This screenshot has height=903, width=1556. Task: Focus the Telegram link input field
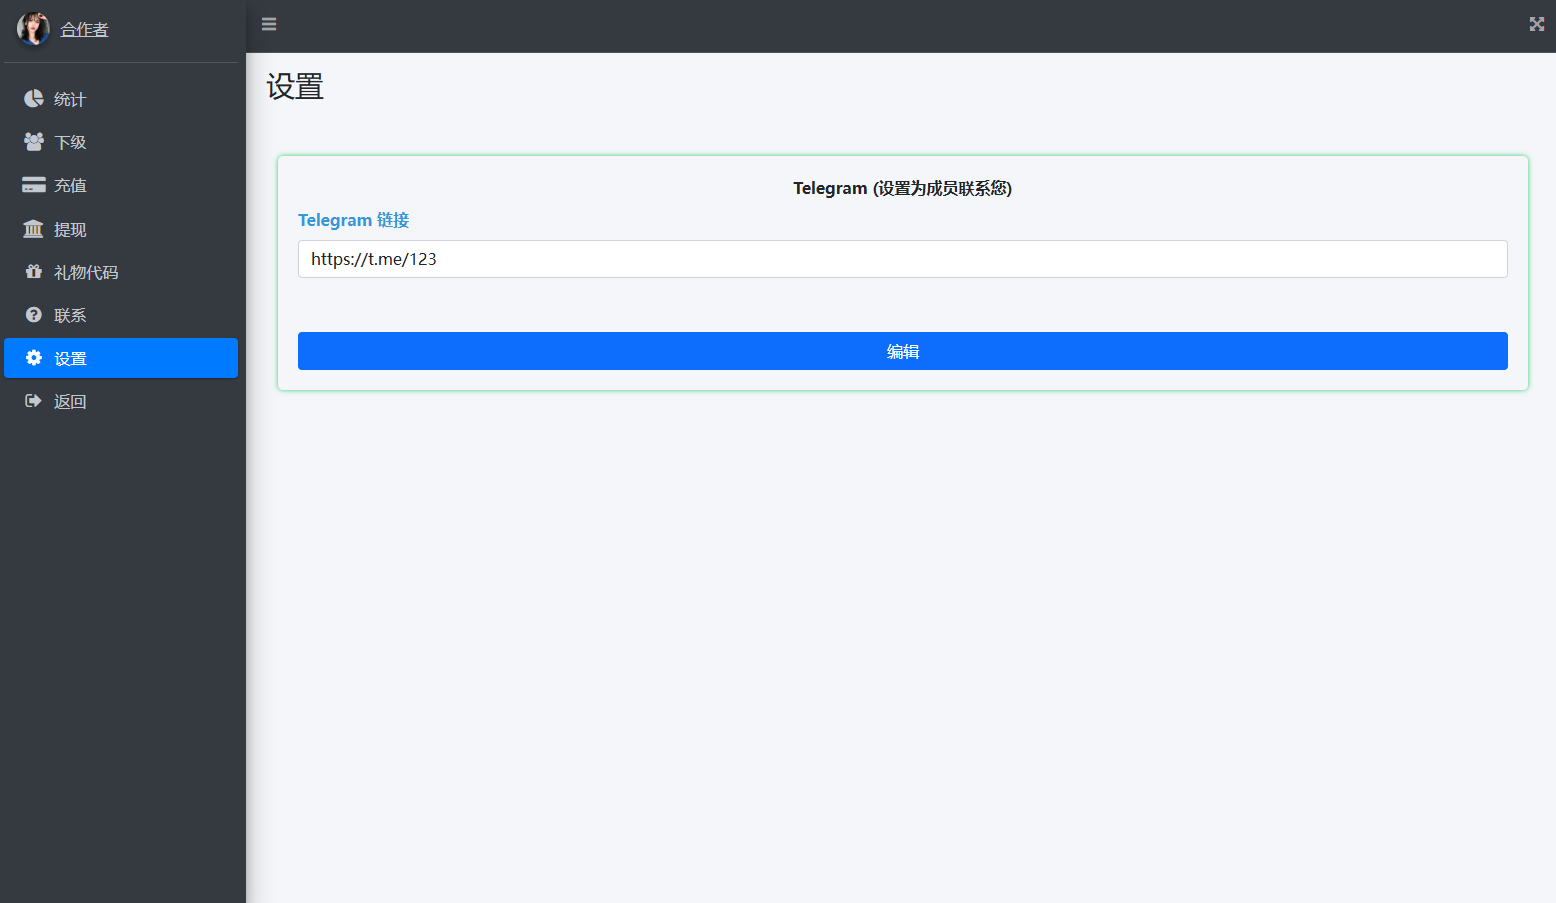pos(902,259)
